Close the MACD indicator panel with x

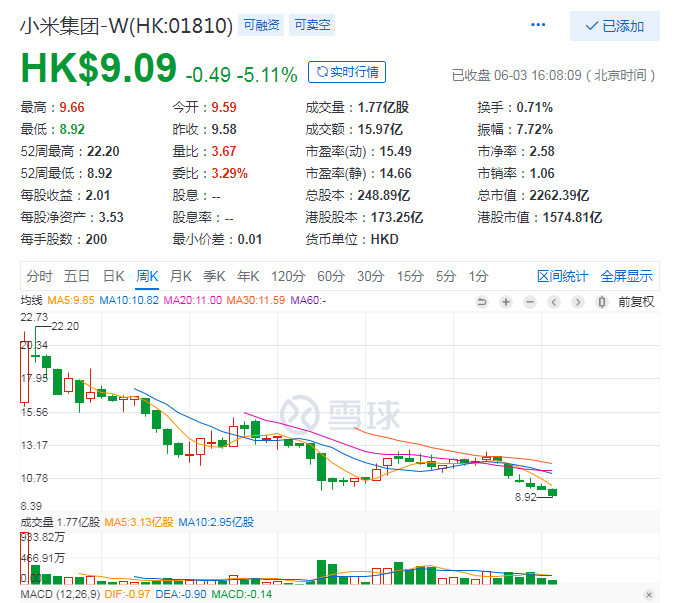coord(649,595)
